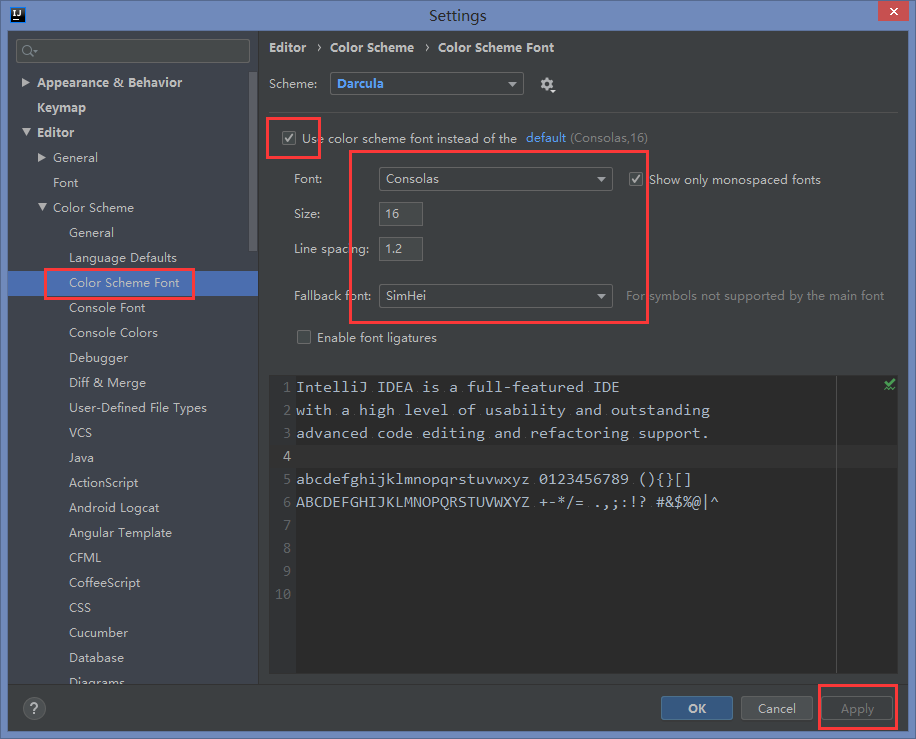Click 'Editor' in the breadcrumb path

pyautogui.click(x=287, y=47)
